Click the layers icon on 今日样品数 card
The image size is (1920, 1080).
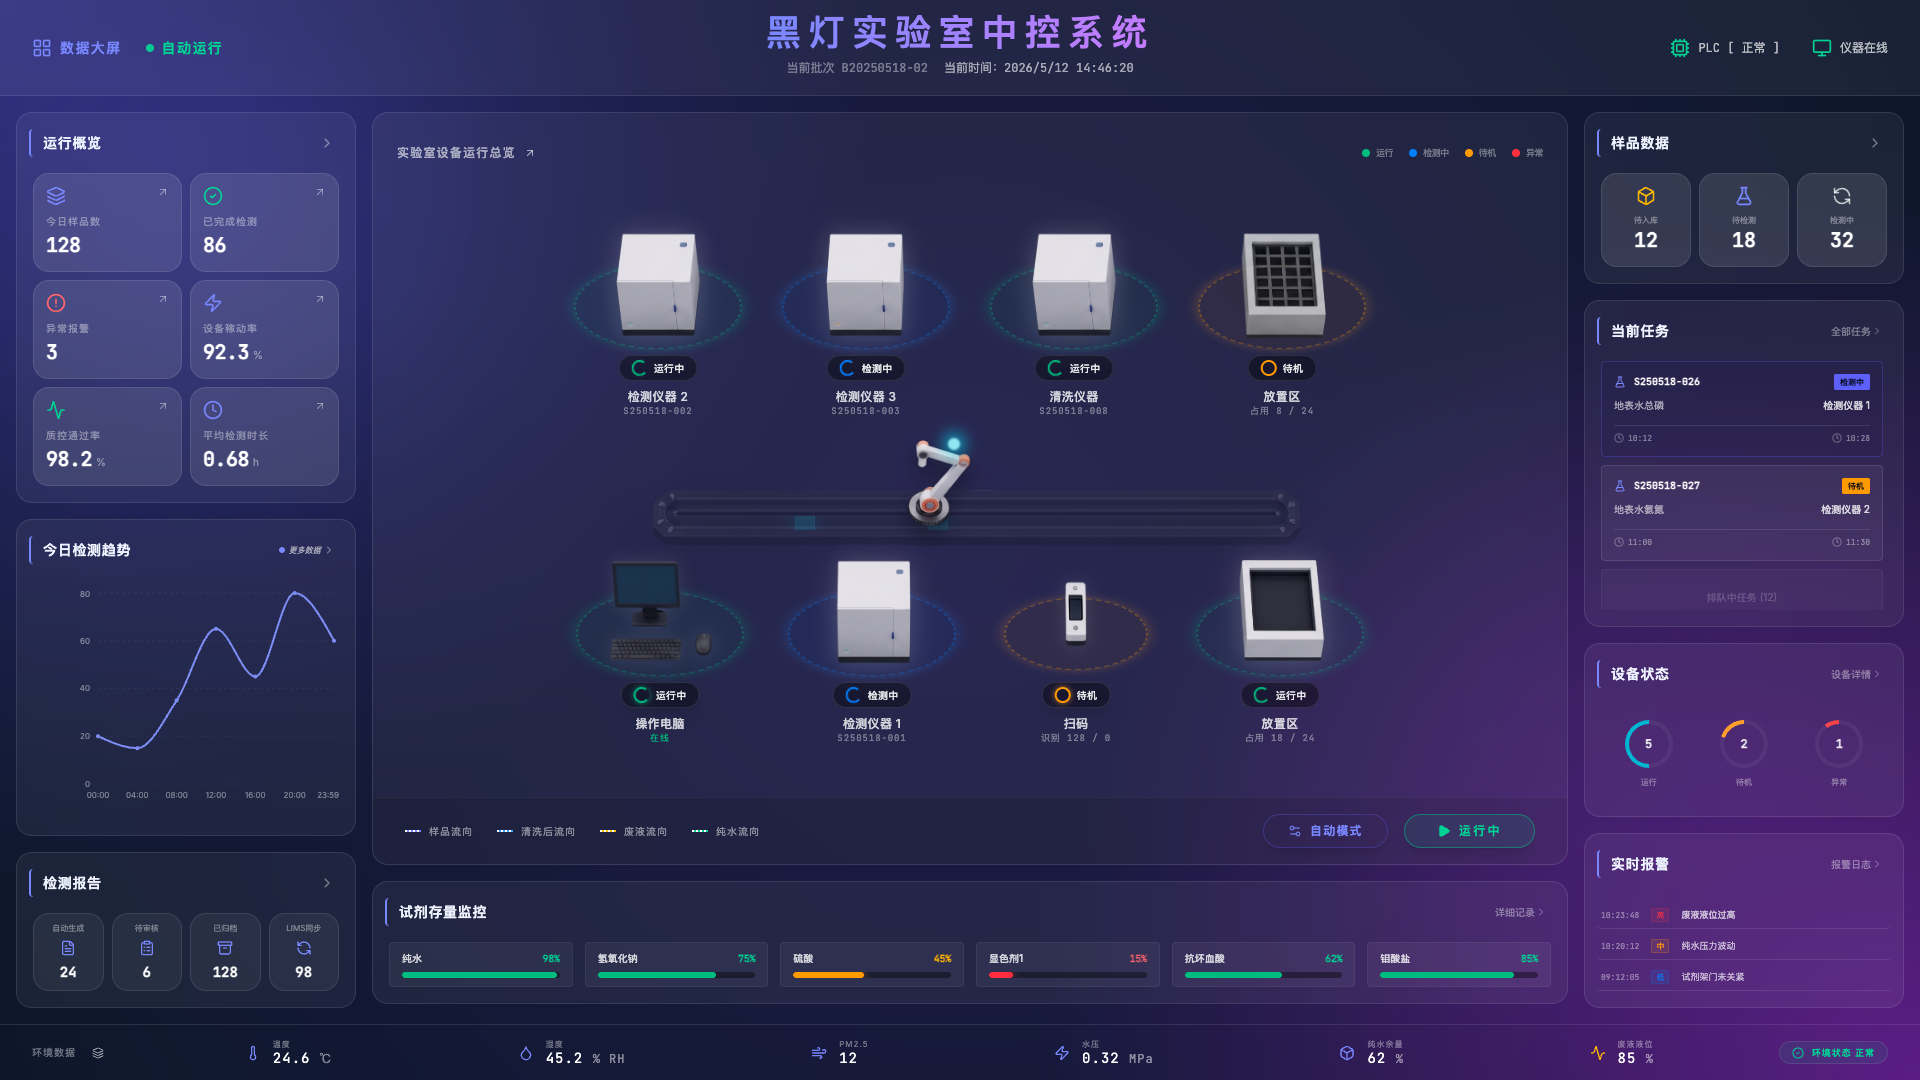tap(56, 196)
